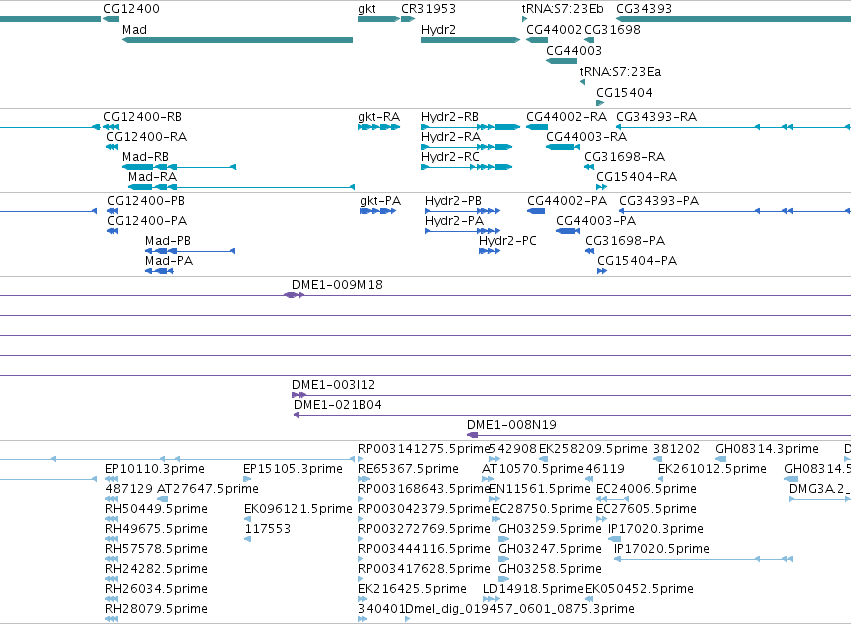Click protein CG44003-PA label
This screenshot has width=851, height=624.
point(596,221)
